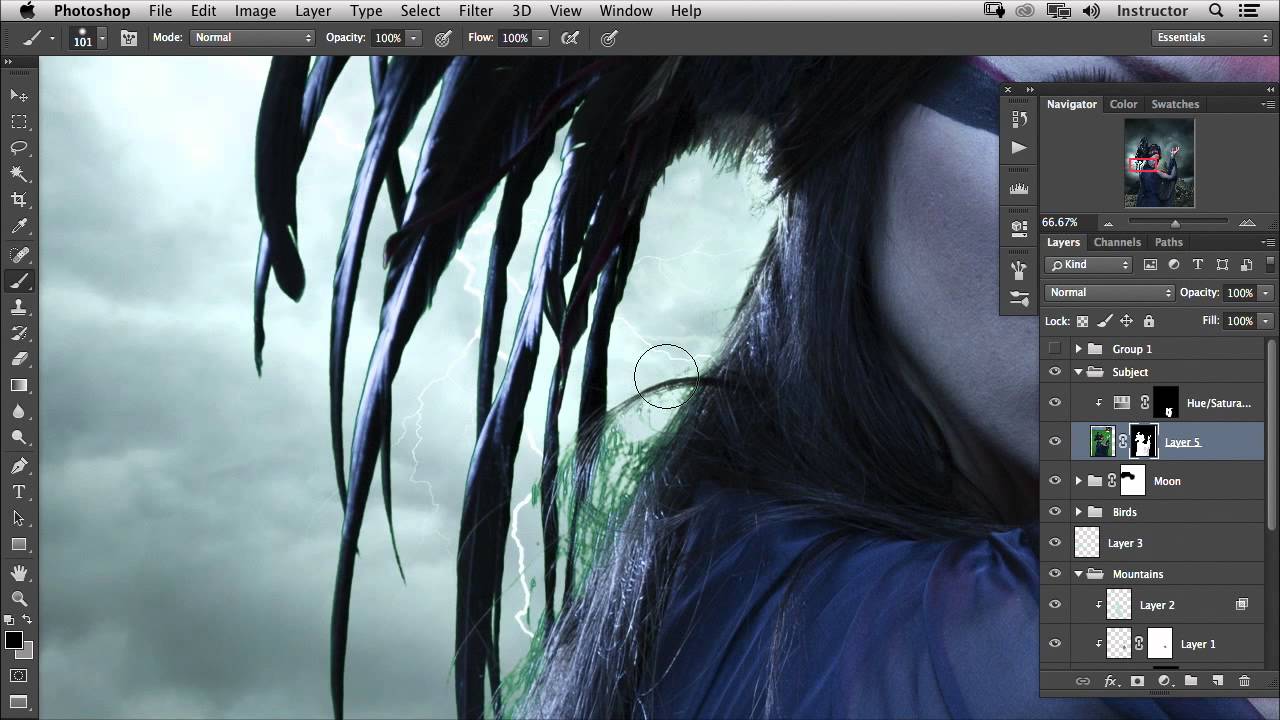Open the brush Mode dropdown
The height and width of the screenshot is (720, 1280).
pos(252,38)
